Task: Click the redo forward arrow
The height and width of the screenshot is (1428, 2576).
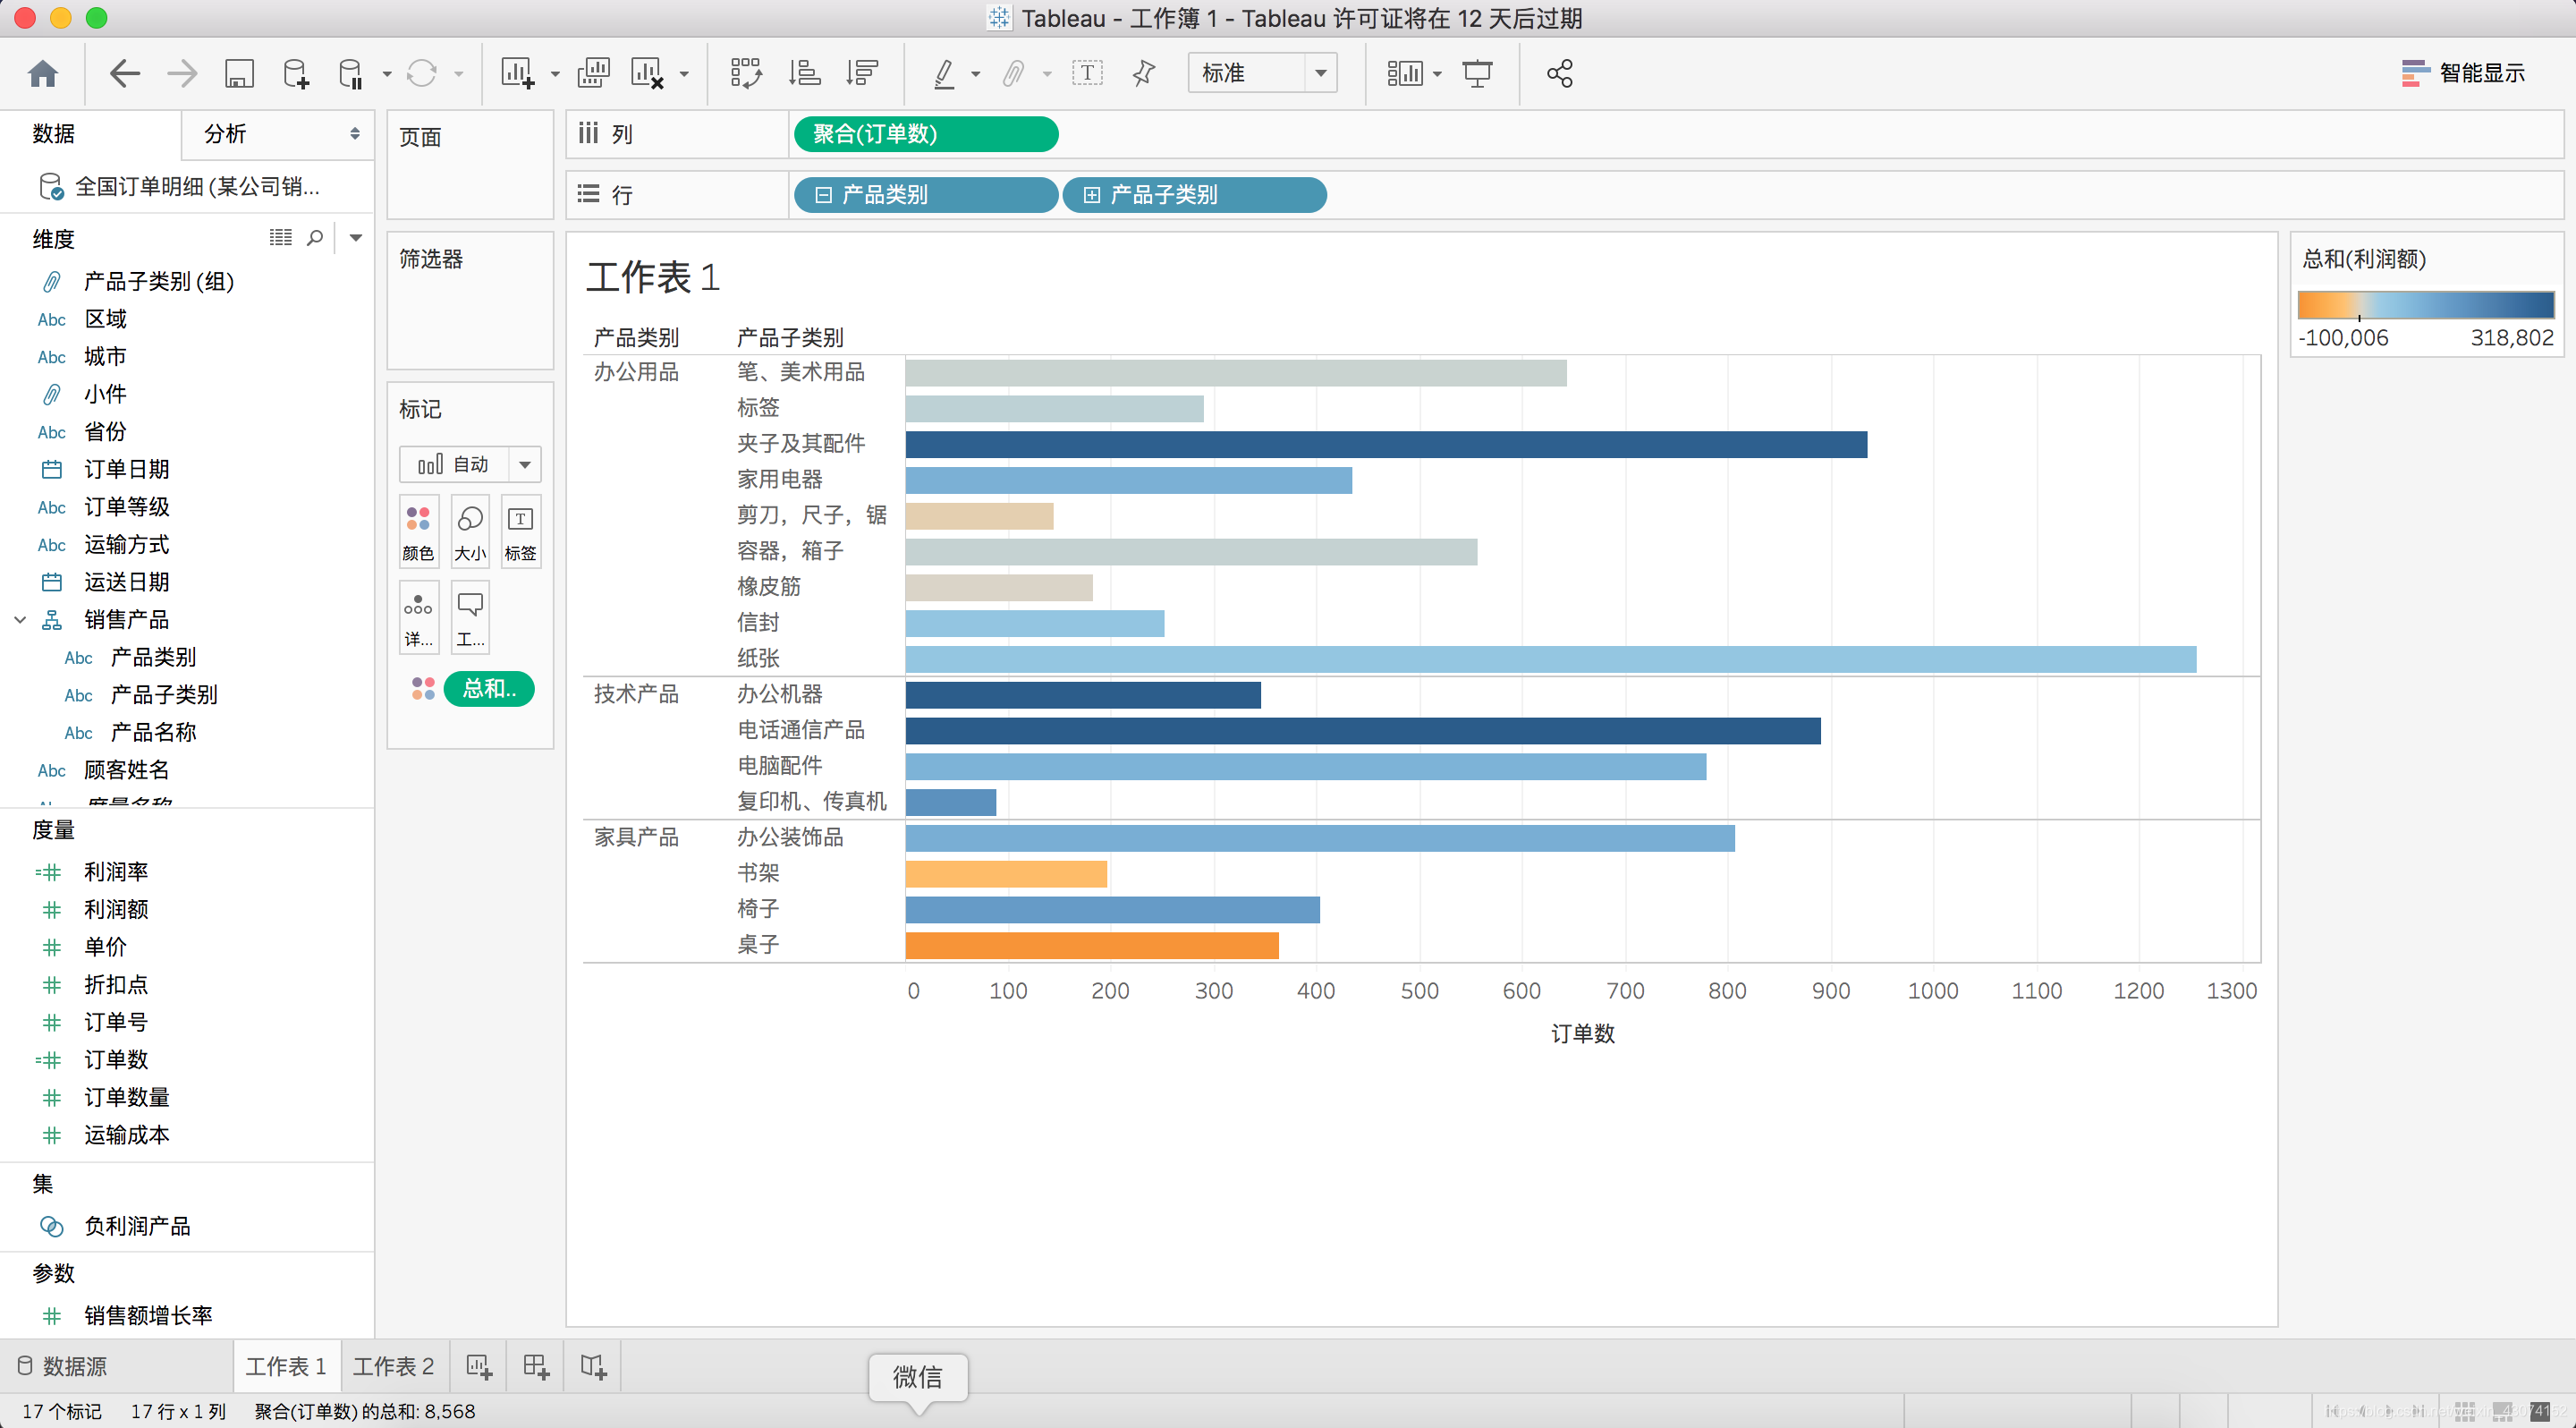Action: pyautogui.click(x=182, y=73)
